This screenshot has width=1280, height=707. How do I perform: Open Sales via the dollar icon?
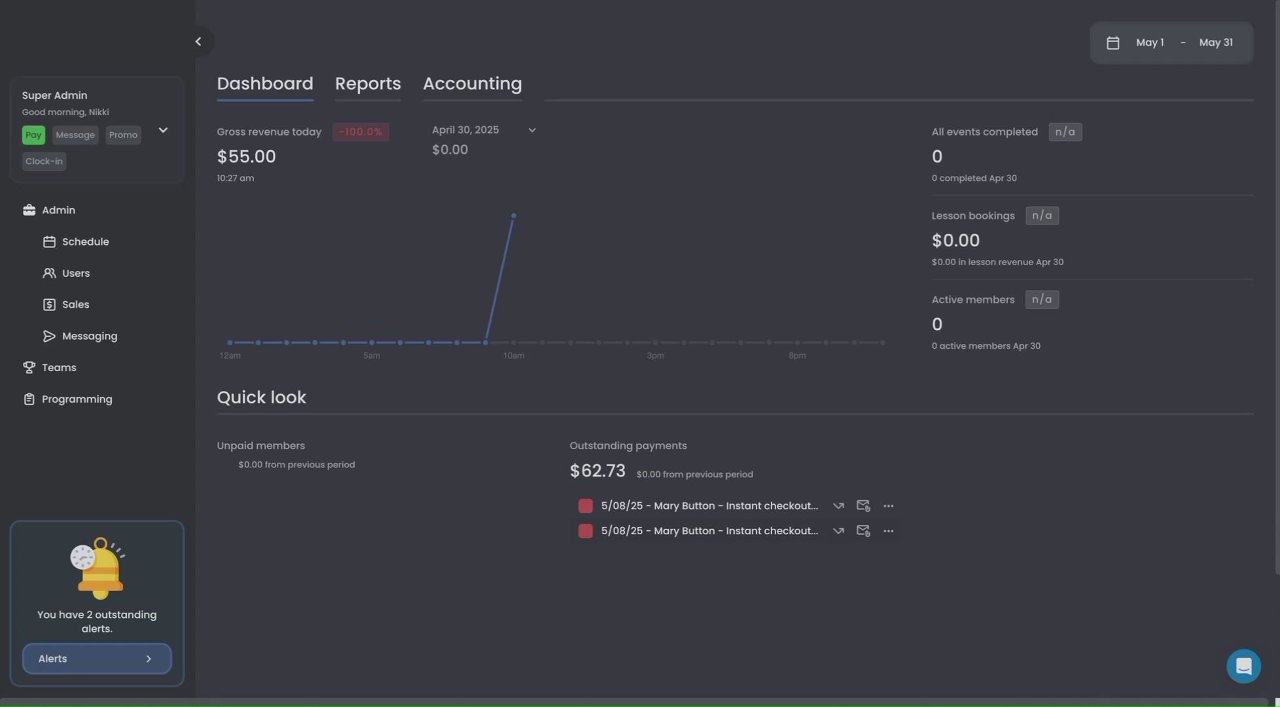click(49, 305)
